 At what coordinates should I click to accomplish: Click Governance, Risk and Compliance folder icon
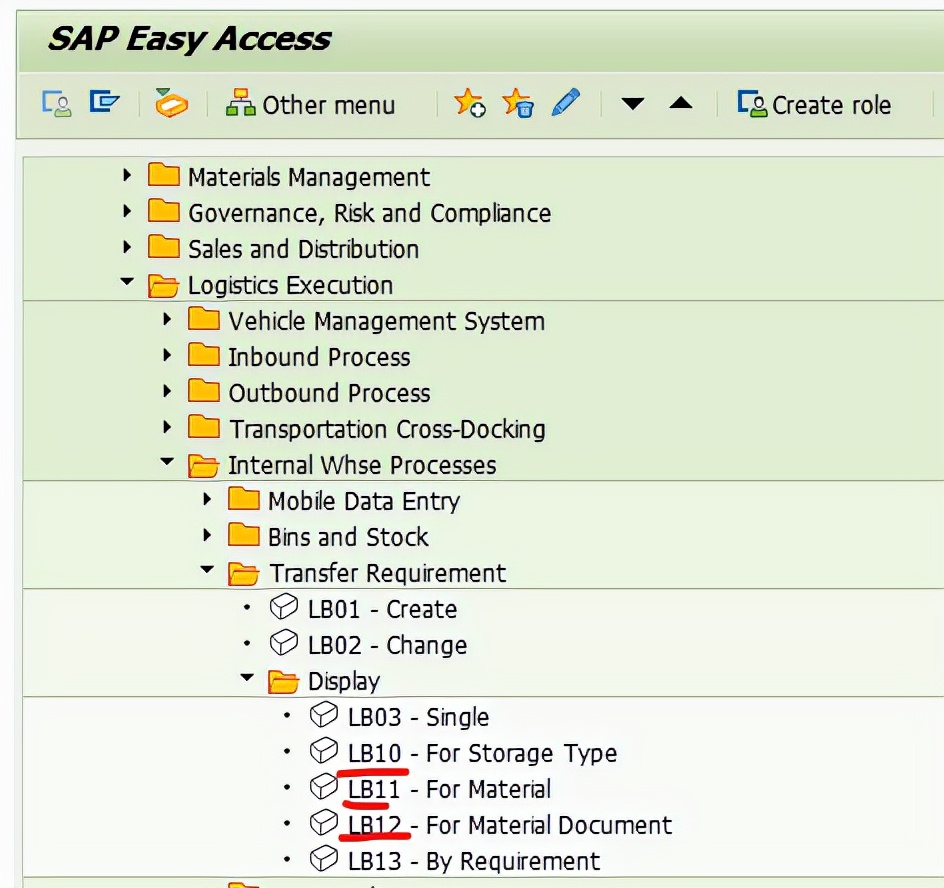point(163,211)
